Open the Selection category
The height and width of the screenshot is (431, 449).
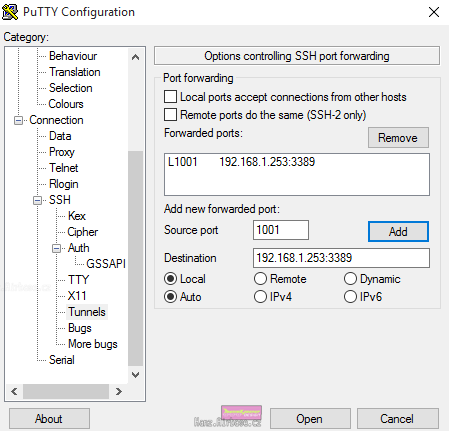71,88
